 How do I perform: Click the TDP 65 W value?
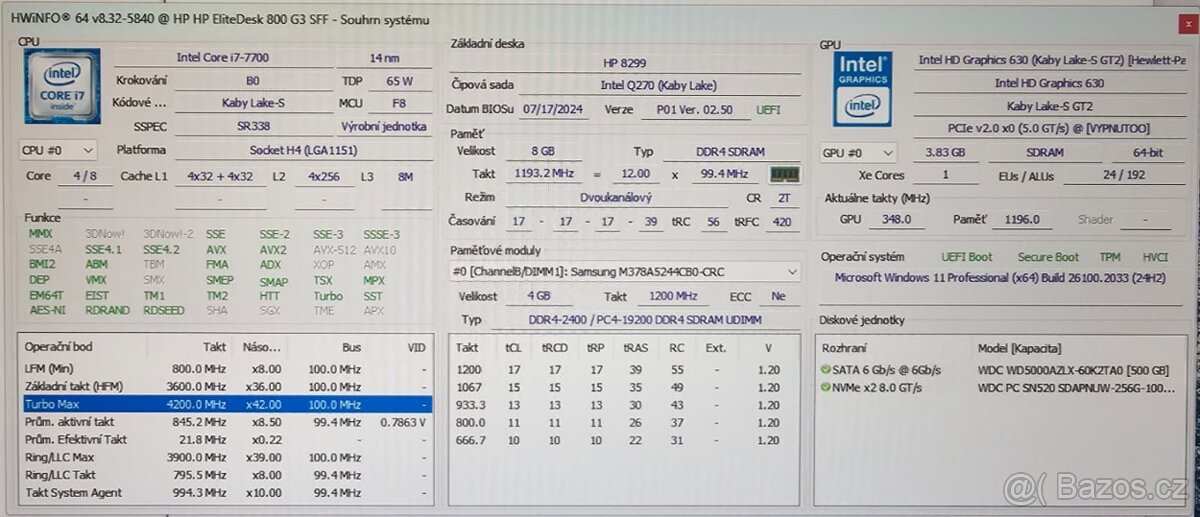click(x=399, y=81)
